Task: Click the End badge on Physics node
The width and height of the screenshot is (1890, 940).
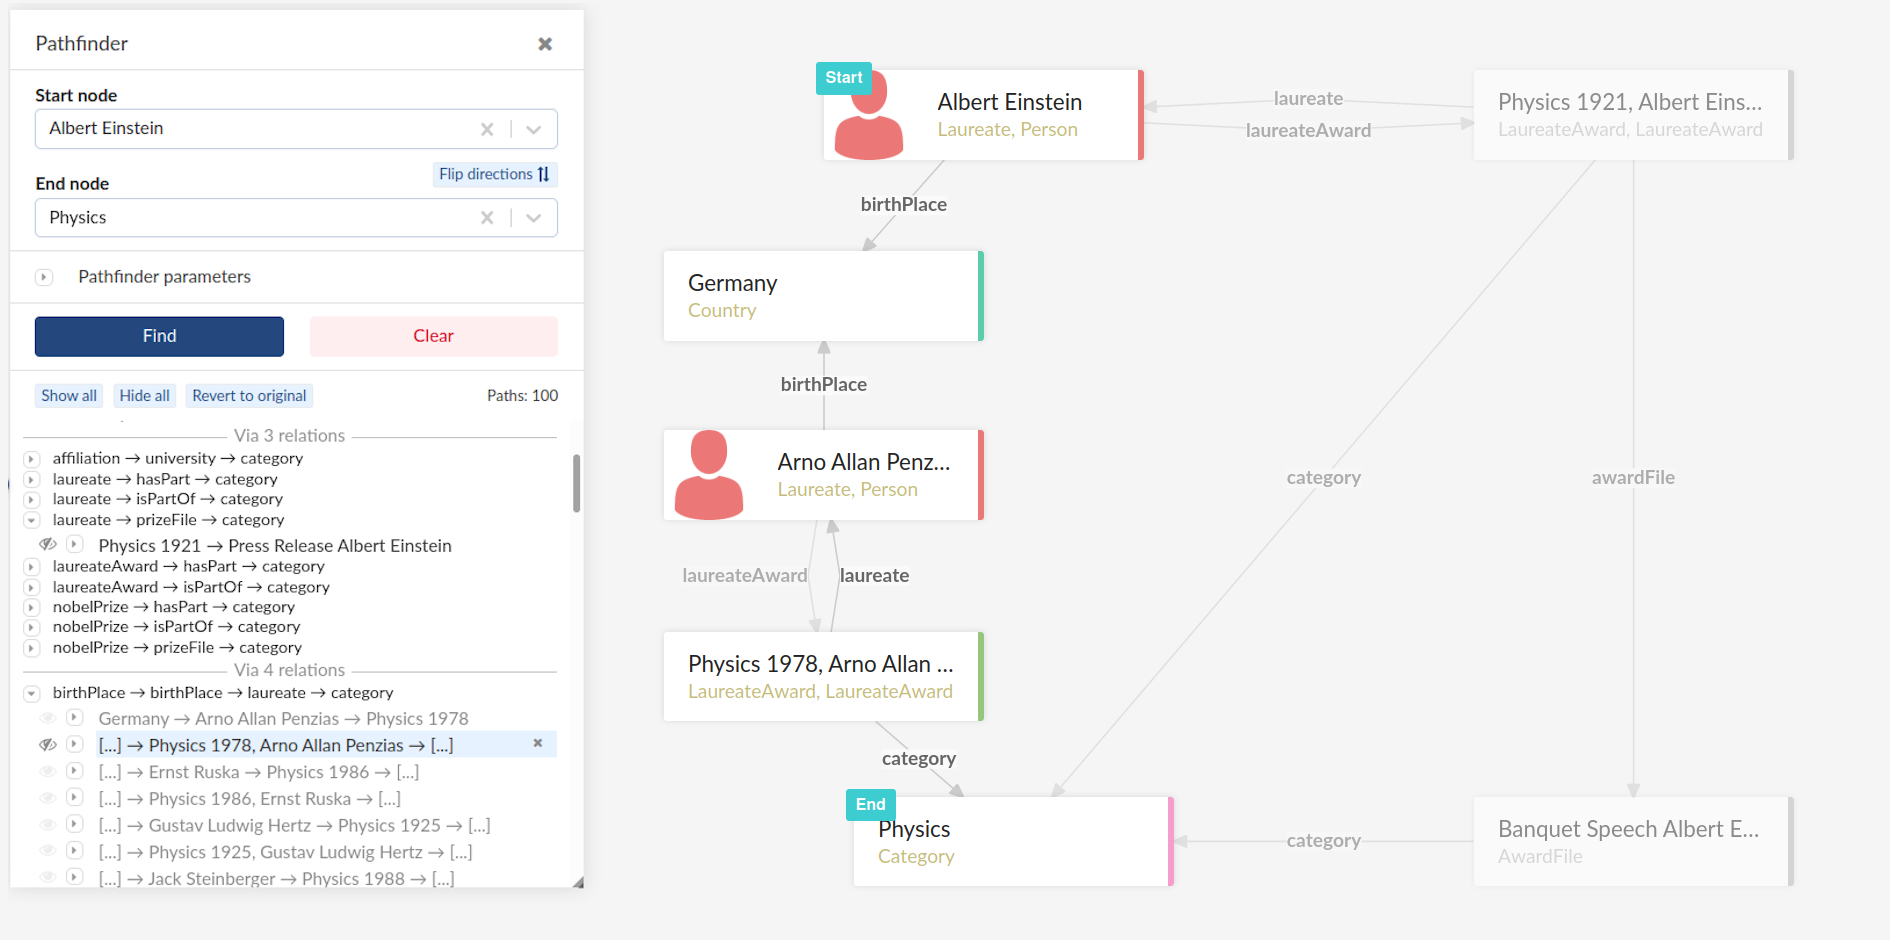Action: click(x=870, y=805)
